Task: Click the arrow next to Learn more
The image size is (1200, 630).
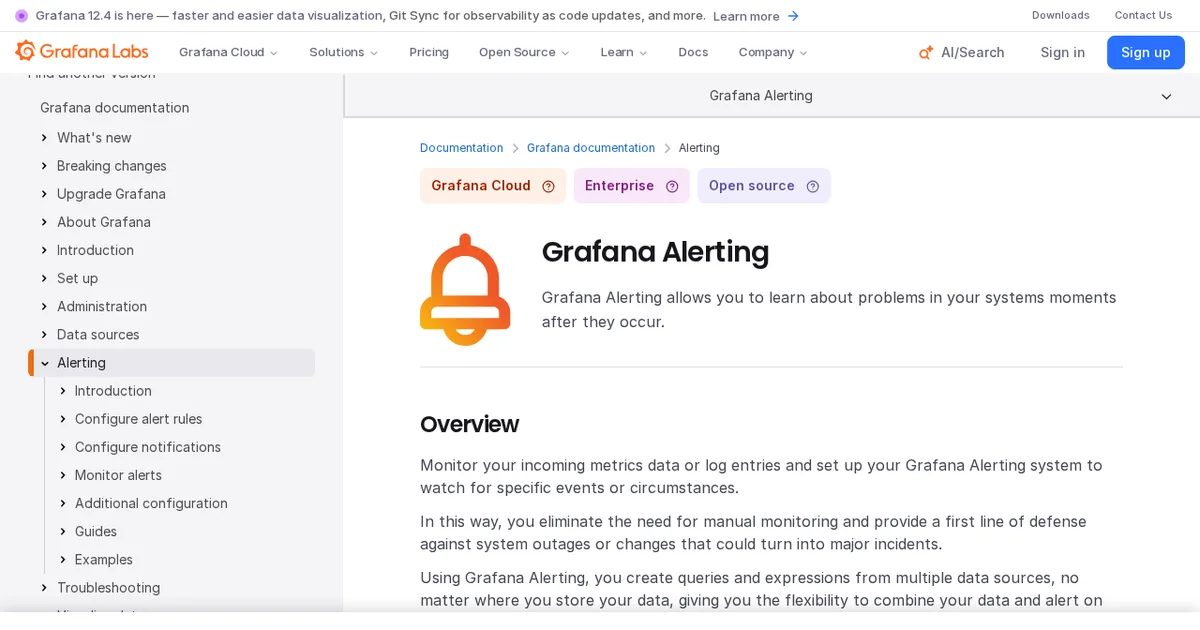Action: coord(793,16)
